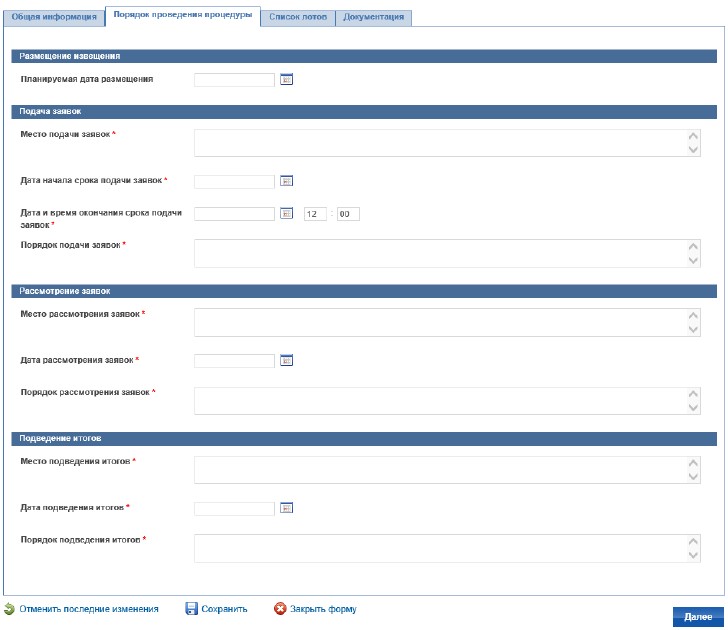
Task: Click the hours field showing 12
Action: [x=315, y=213]
